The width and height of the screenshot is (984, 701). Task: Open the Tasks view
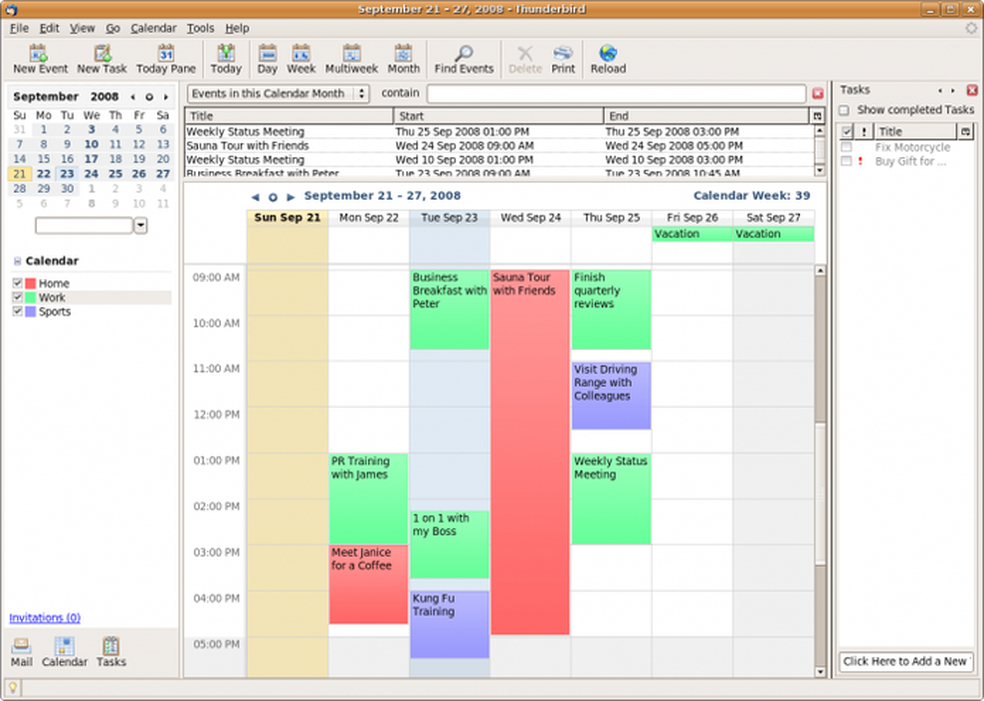[x=110, y=652]
